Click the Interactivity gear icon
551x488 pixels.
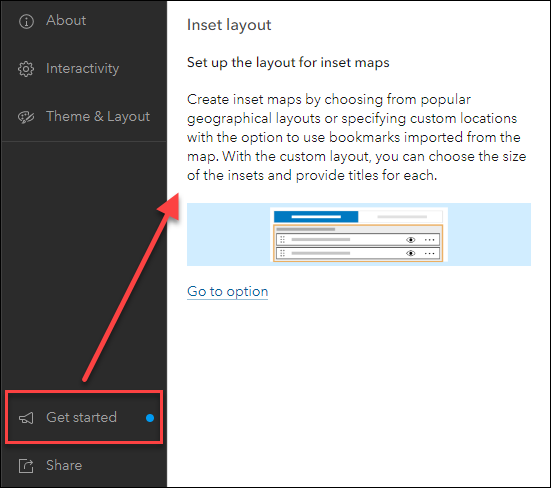click(26, 69)
